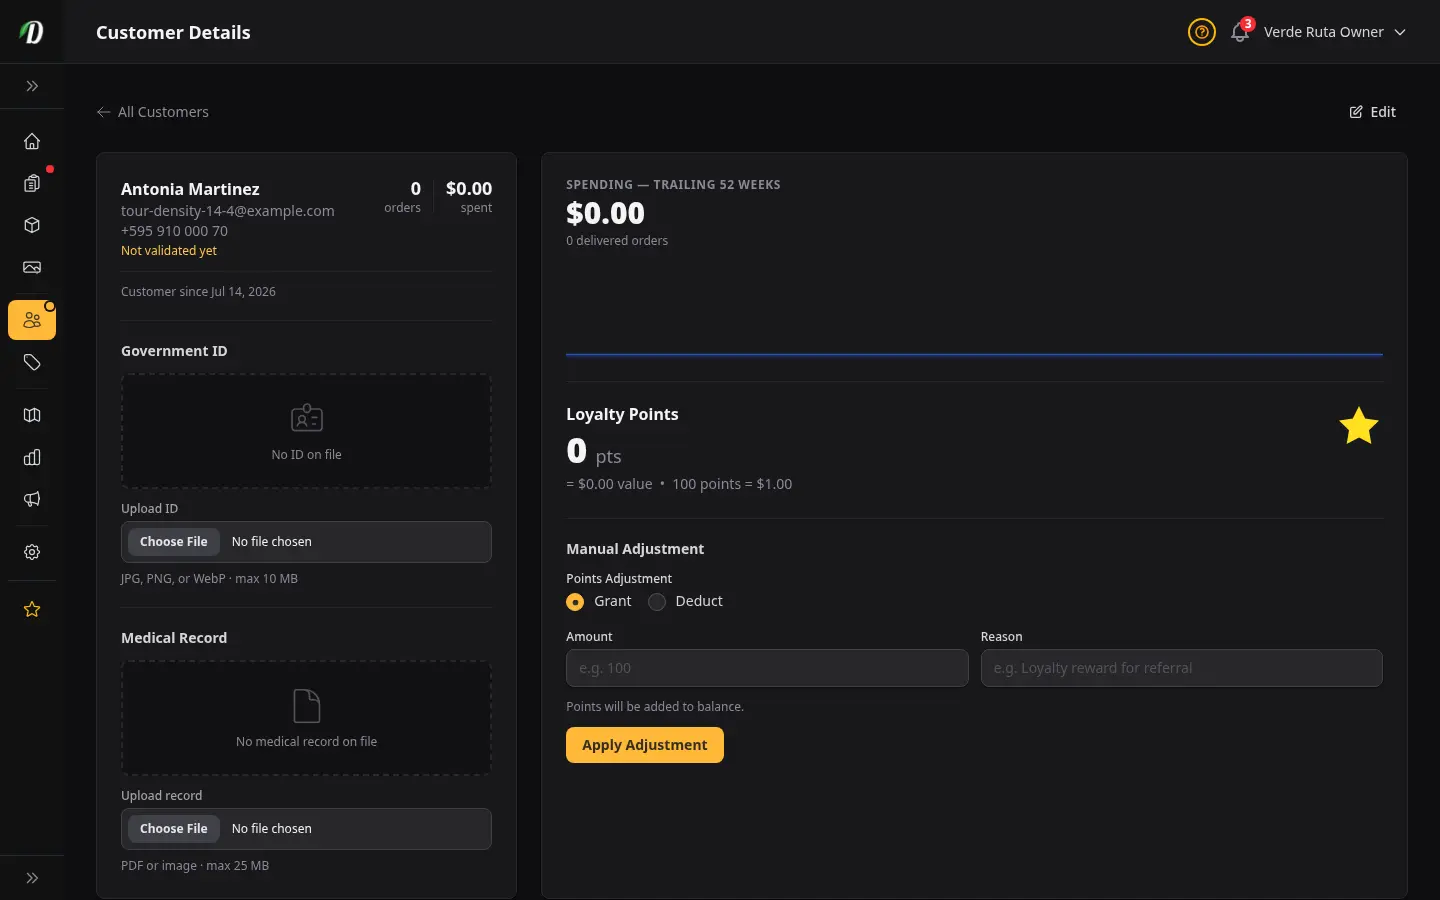Open the help question mark icon
Screen dimensions: 1440x900
[x=1202, y=32]
